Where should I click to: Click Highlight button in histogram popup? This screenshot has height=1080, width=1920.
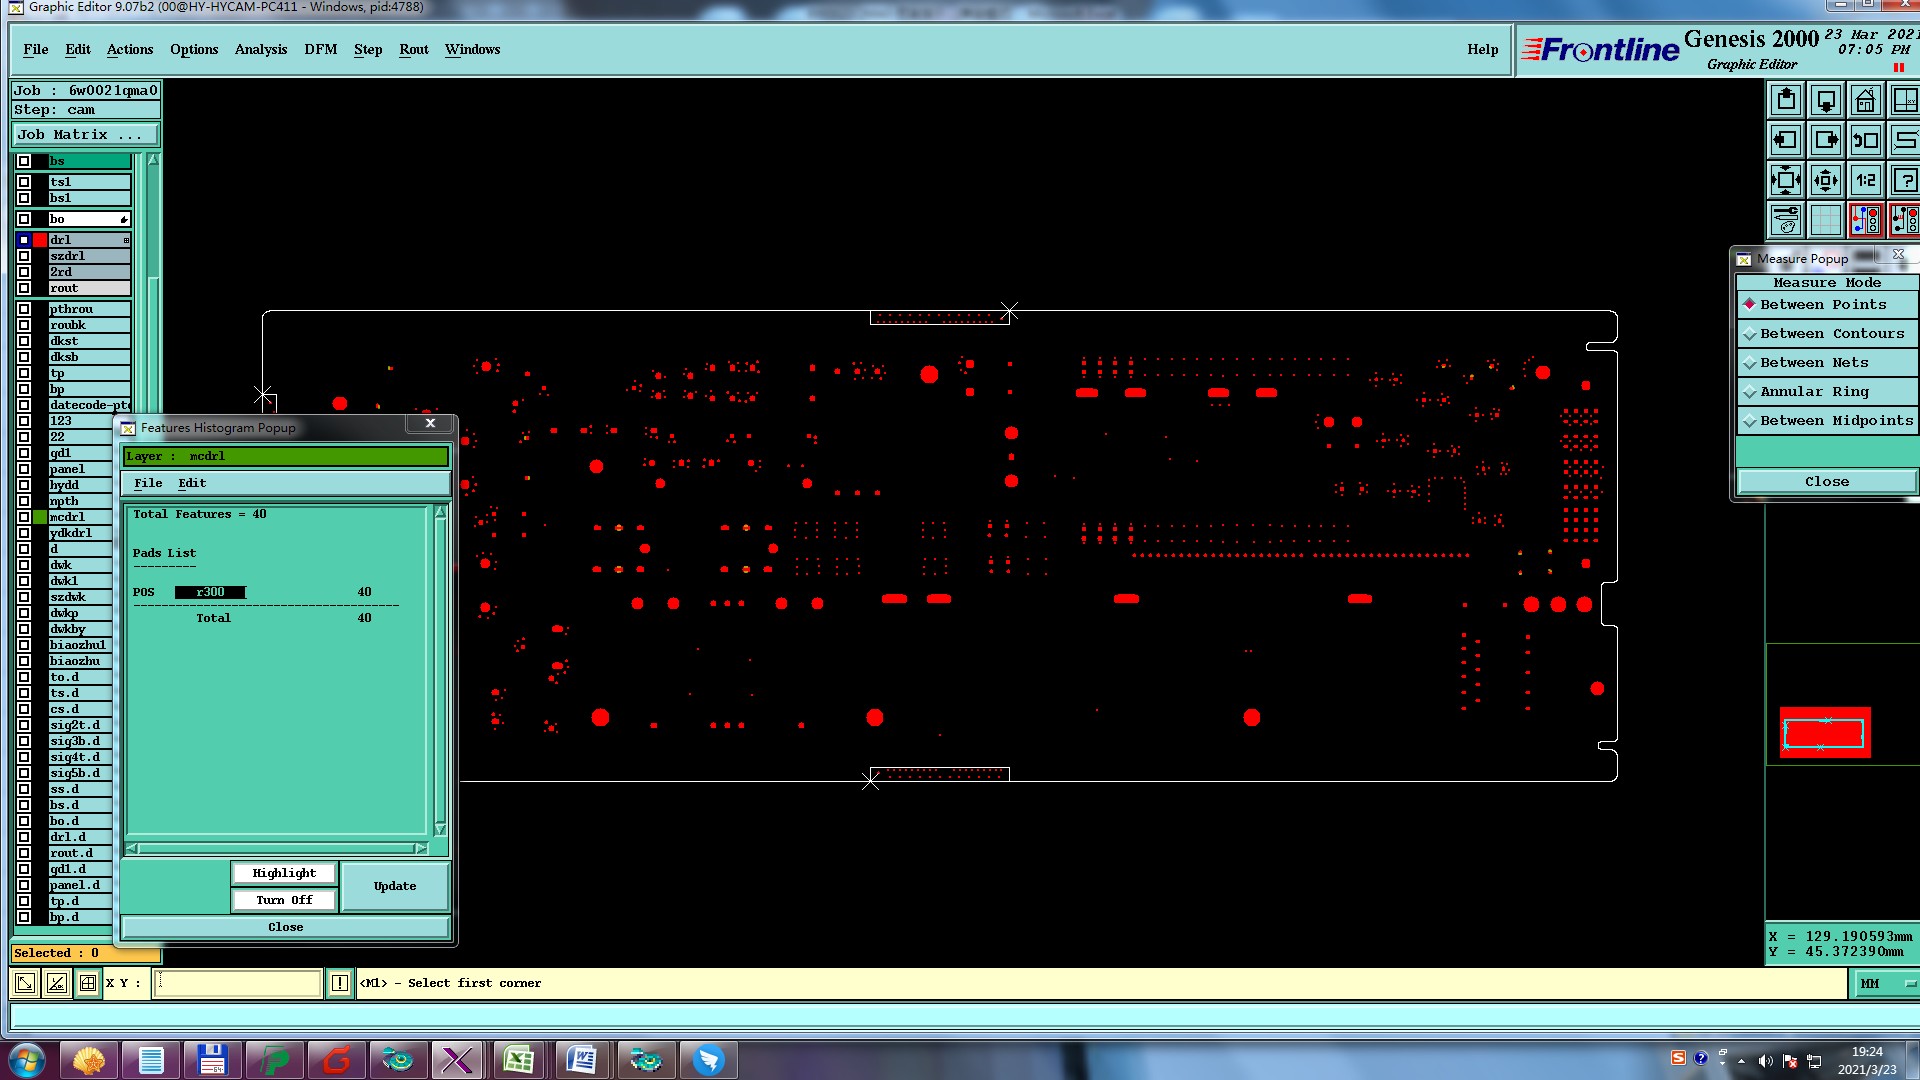coord(284,874)
